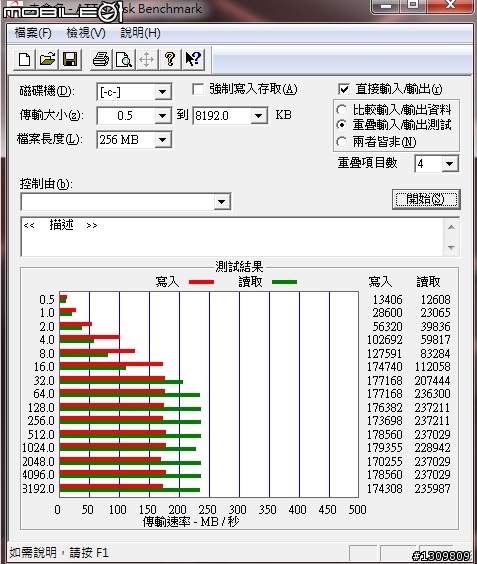Click the red 寫入 legend swatch
The height and width of the screenshot is (564, 477).
click(x=201, y=282)
